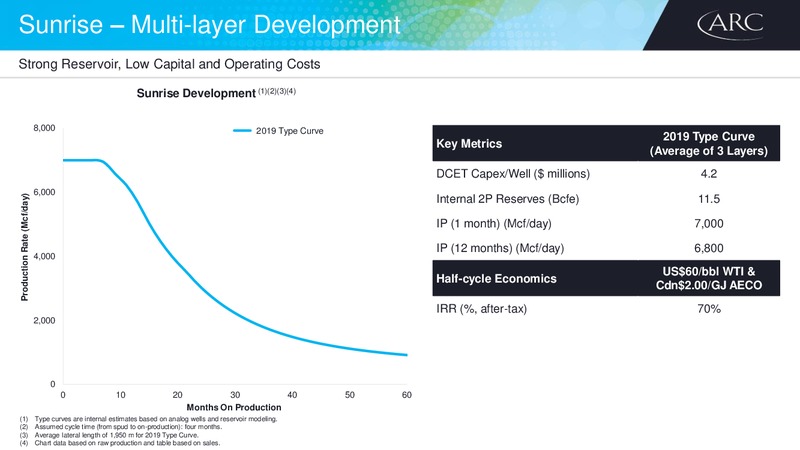Click the value '11.5'
The width and height of the screenshot is (800, 450).
pos(709,199)
